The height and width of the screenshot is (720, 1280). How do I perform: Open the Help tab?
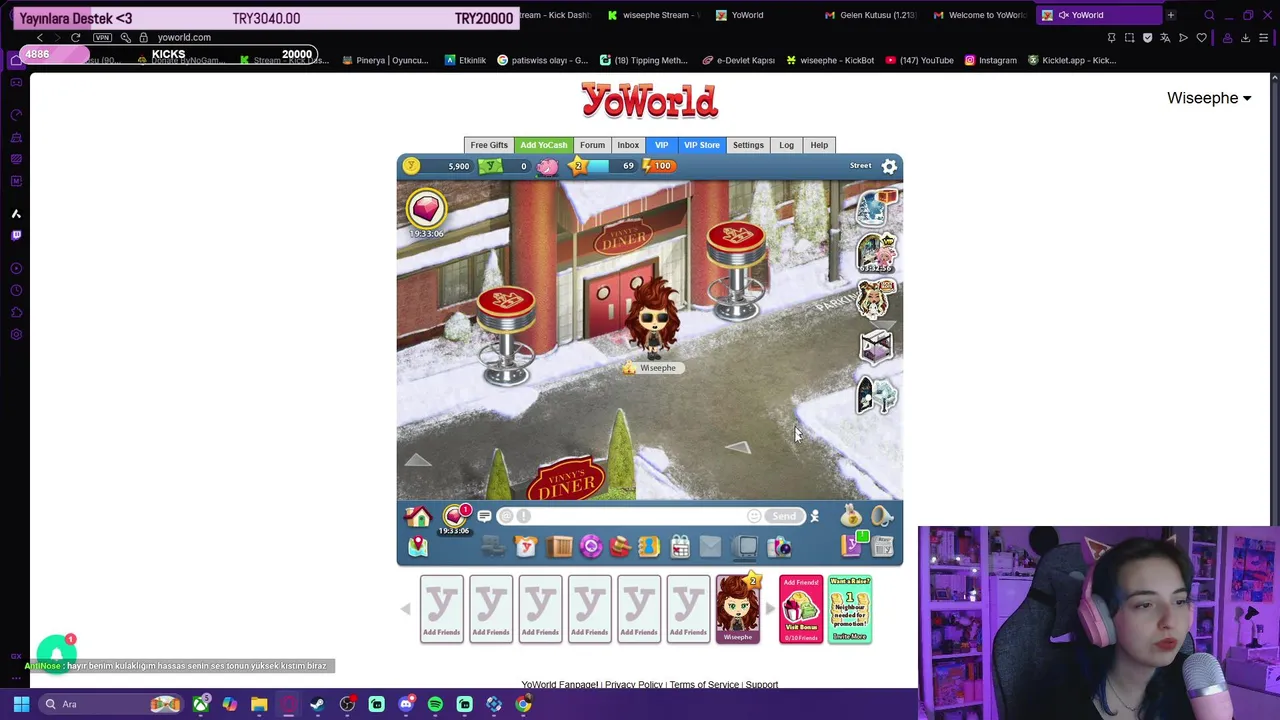tap(819, 145)
